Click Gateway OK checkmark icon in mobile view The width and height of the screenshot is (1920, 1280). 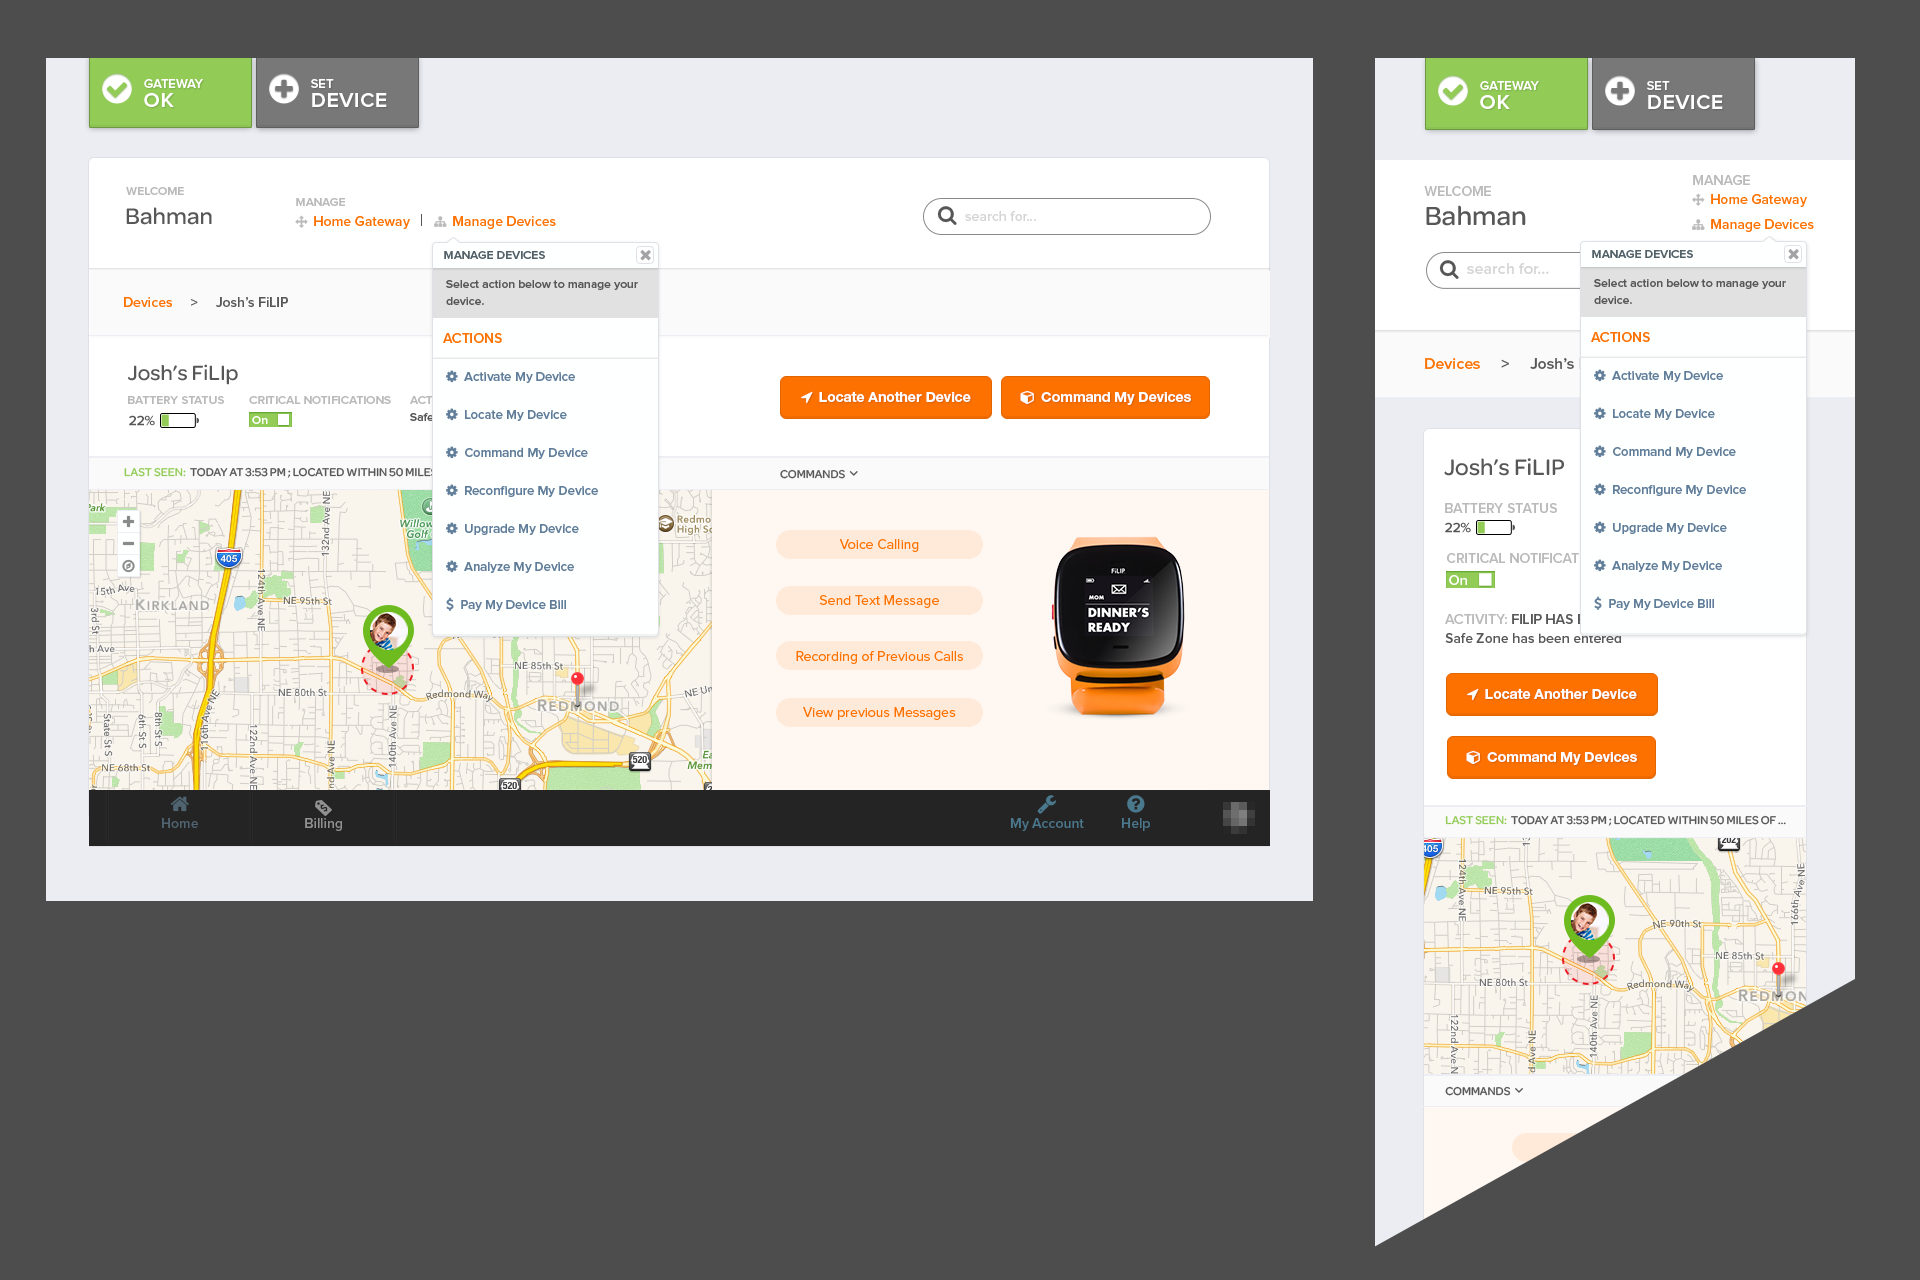click(1453, 92)
